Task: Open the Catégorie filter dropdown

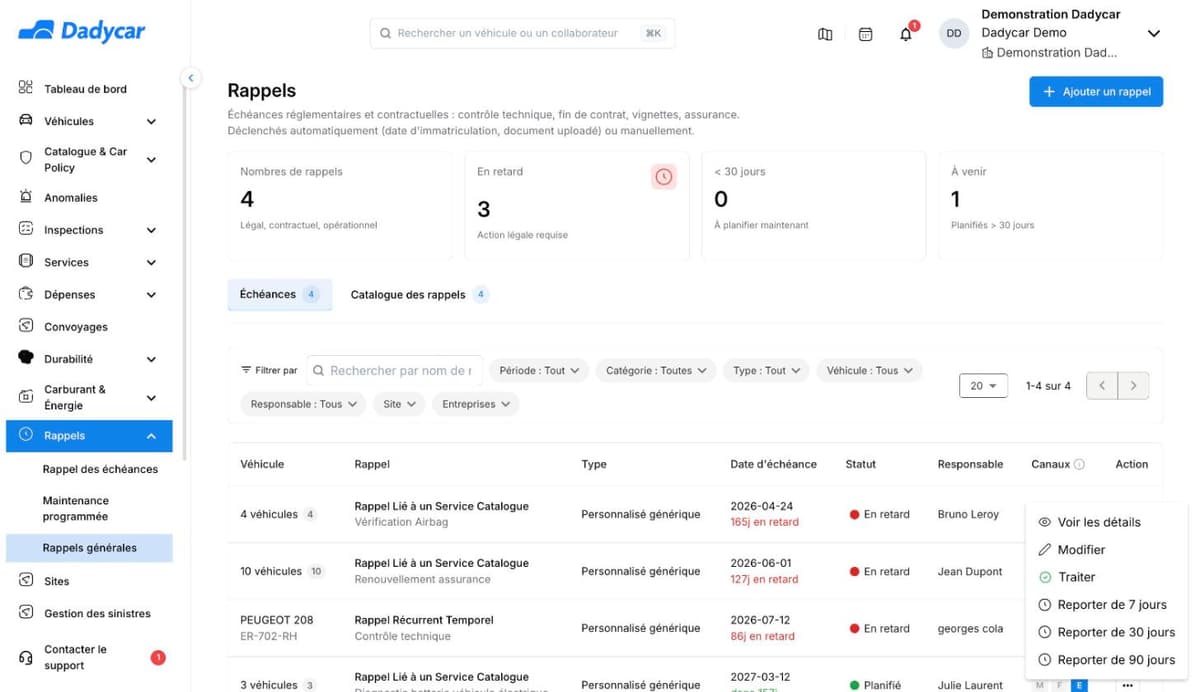Action: click(x=656, y=370)
